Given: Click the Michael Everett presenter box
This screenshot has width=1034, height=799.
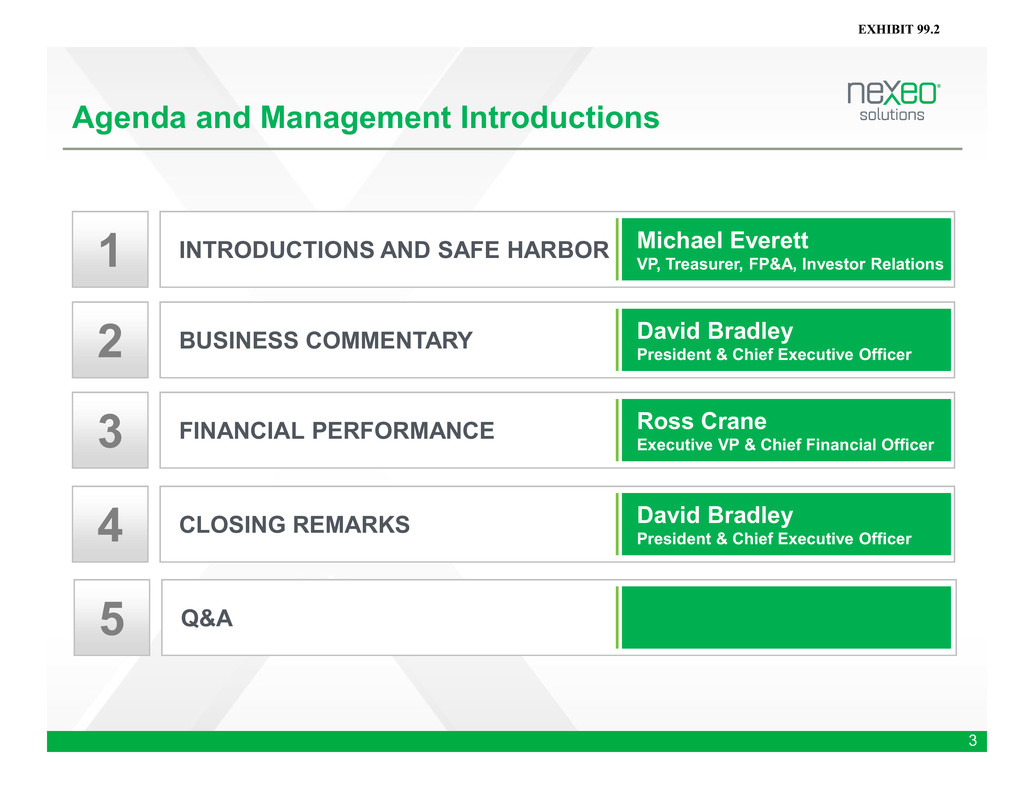Looking at the screenshot, I should (786, 250).
